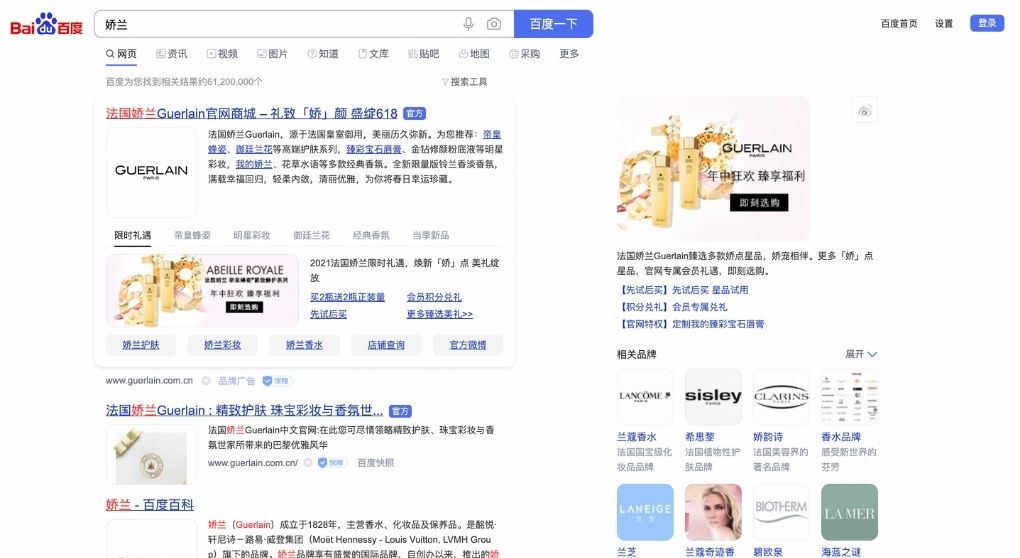
Task: Open image search camera icon
Action: (494, 24)
